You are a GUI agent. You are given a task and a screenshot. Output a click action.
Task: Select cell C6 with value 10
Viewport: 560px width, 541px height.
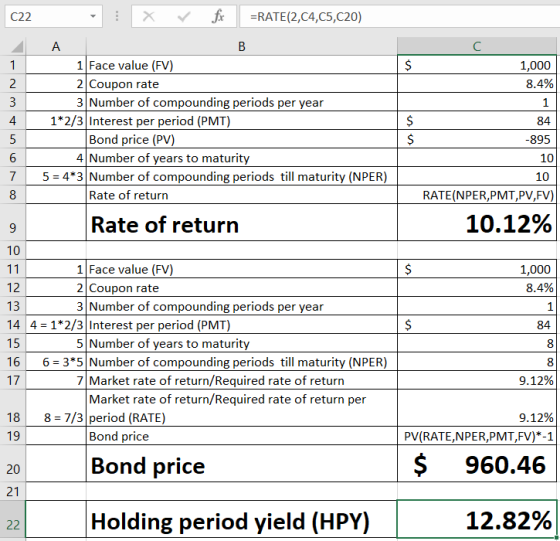[x=477, y=158]
